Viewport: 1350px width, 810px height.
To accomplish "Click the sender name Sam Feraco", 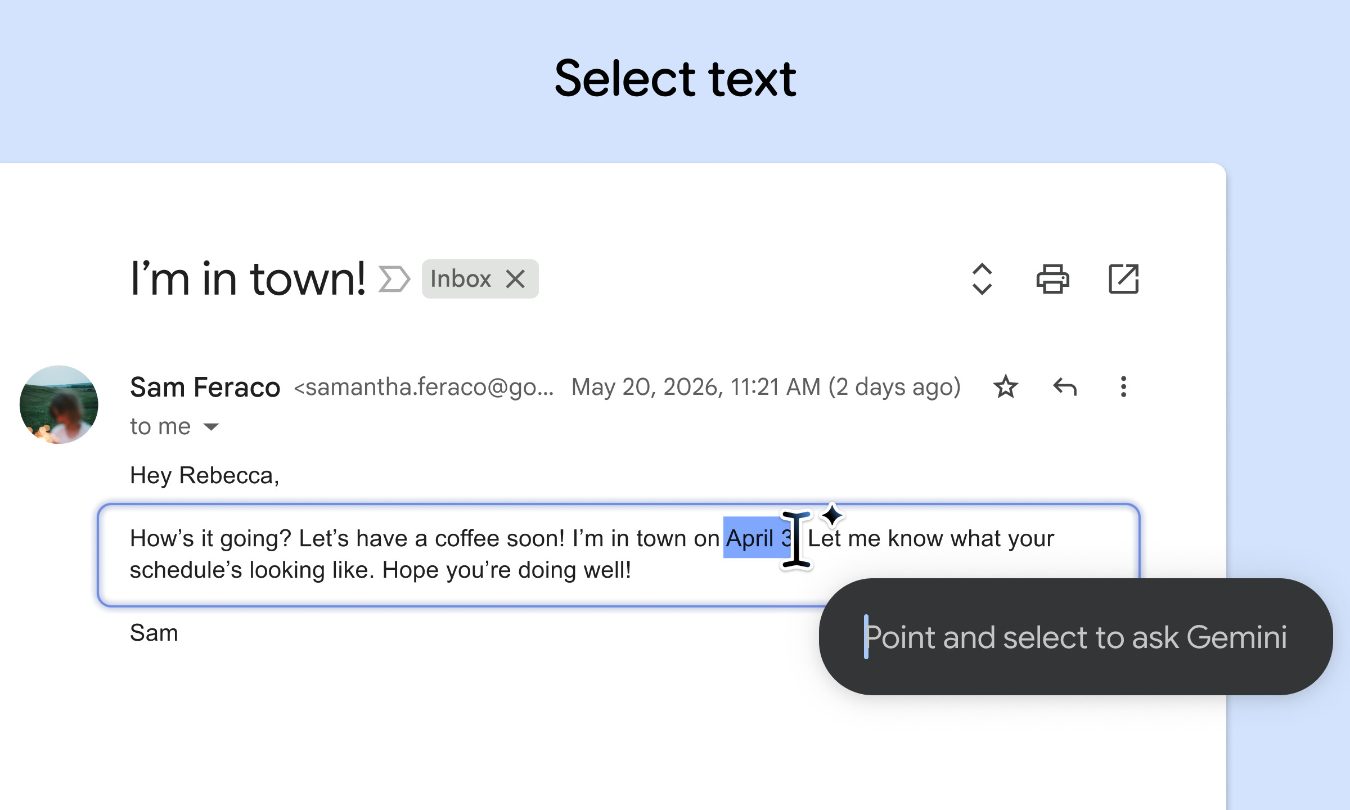I will pos(205,387).
